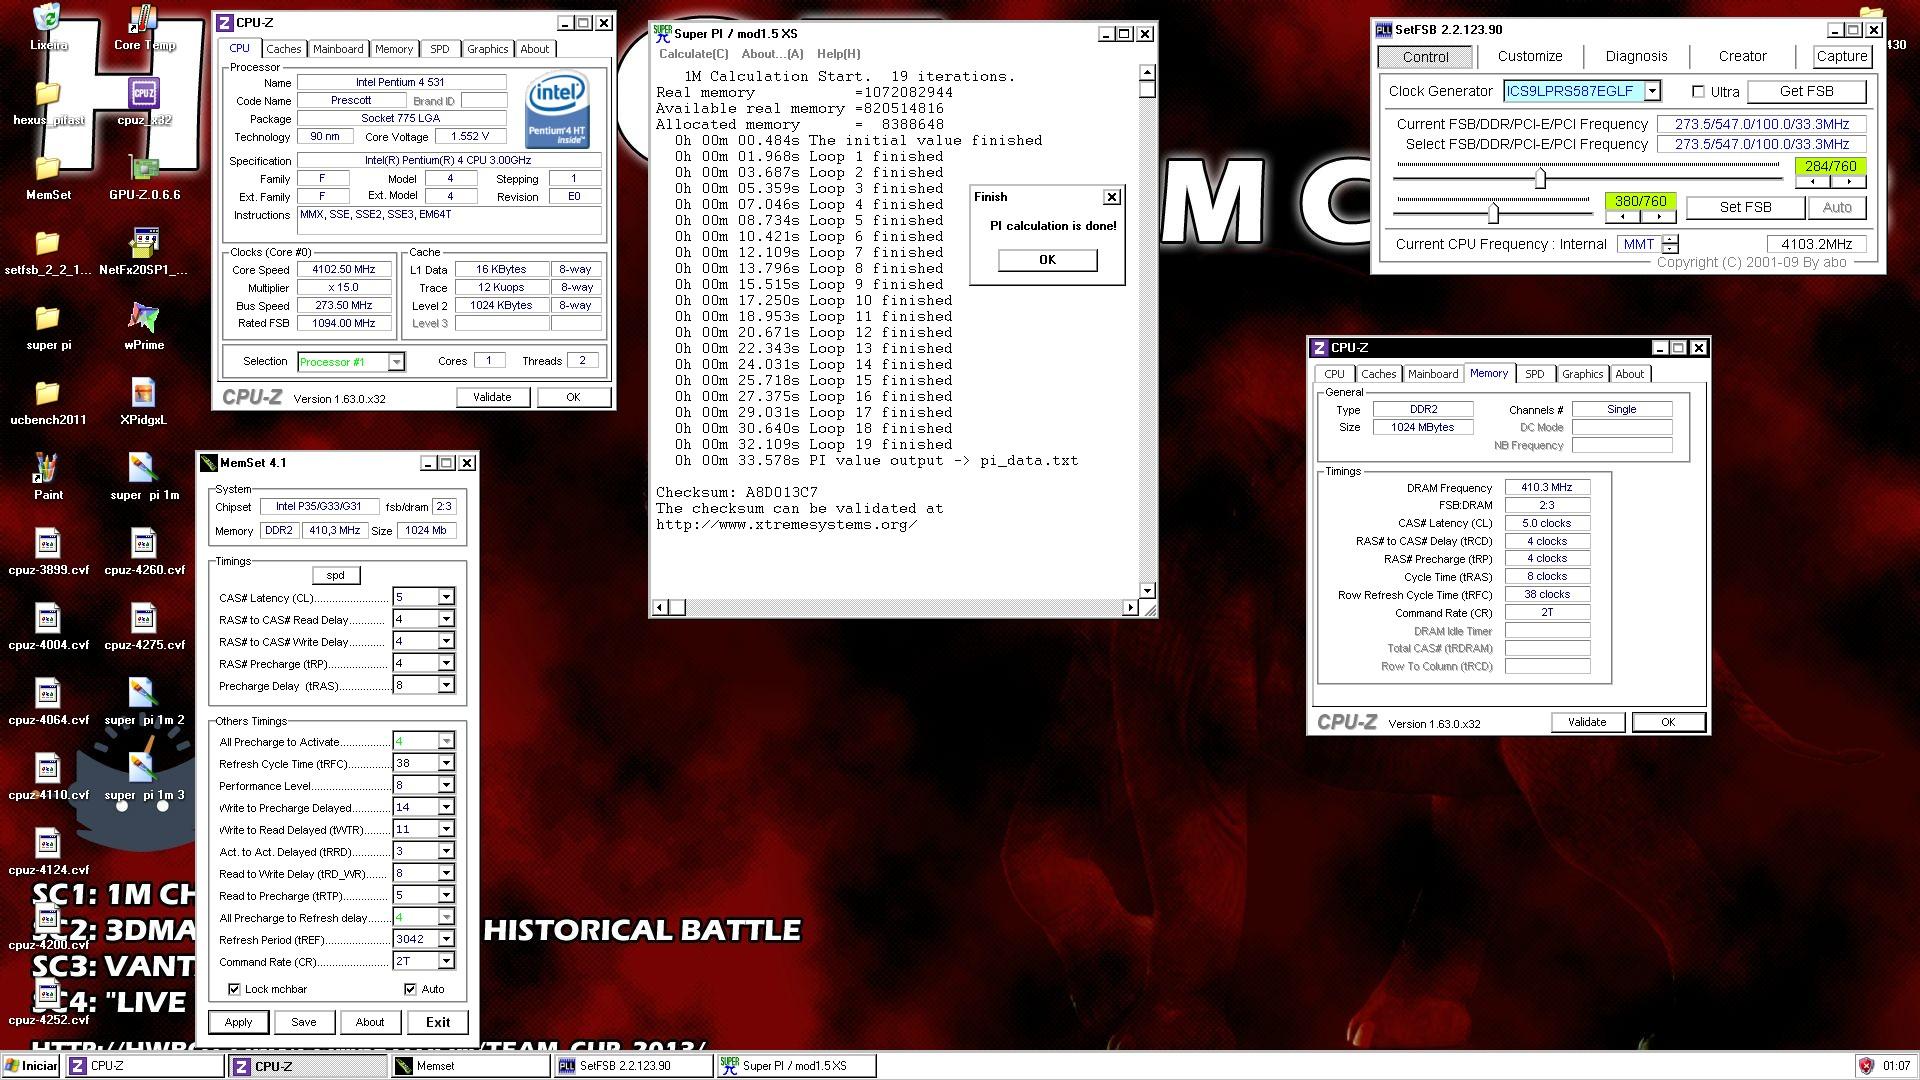The image size is (1920, 1080).
Task: Open the cpuz-4004.cvf file icon
Action: (48, 627)
